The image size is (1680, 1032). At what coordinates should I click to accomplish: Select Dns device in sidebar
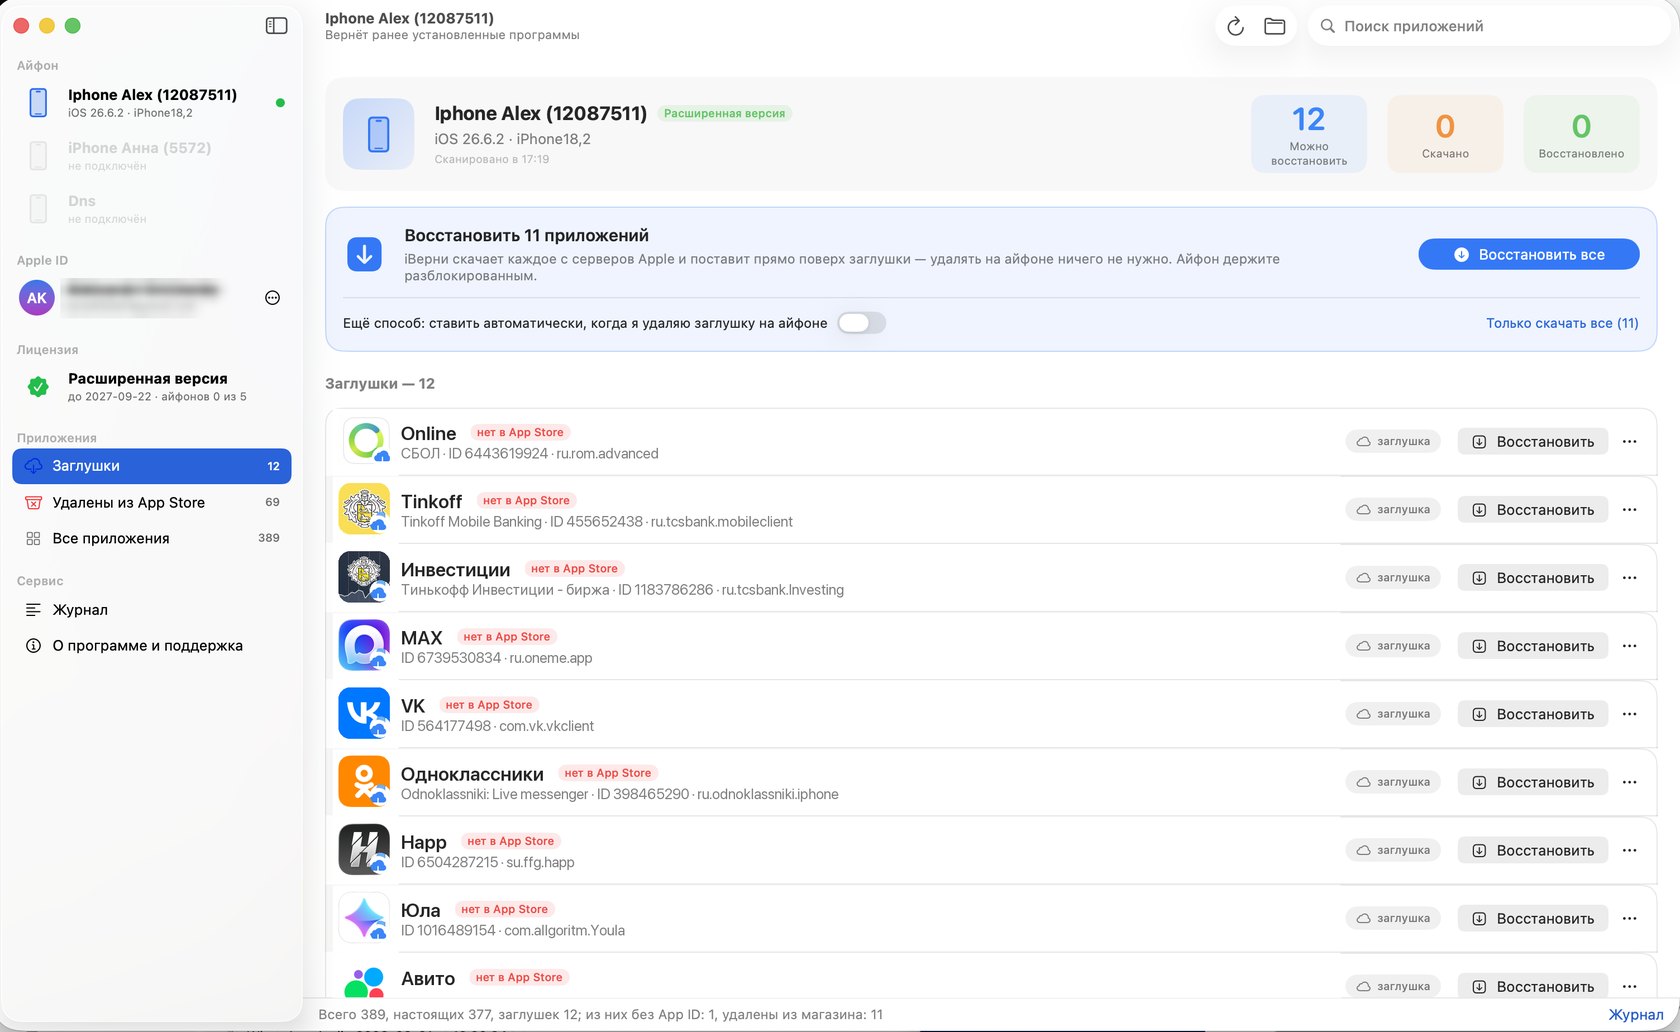point(152,208)
